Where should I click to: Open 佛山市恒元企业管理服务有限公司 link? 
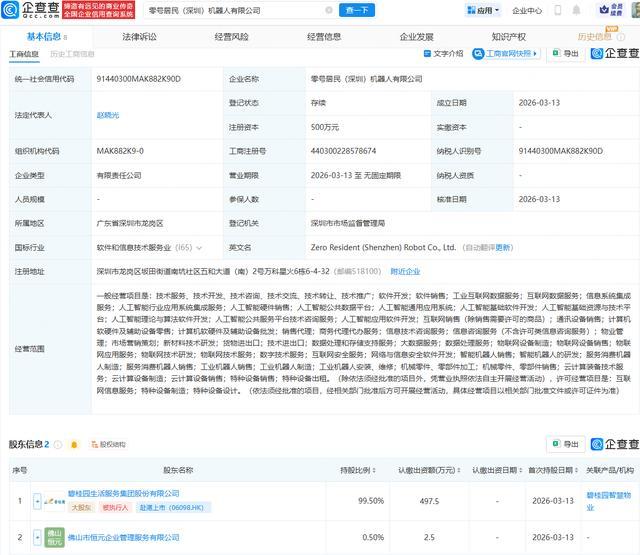click(x=124, y=537)
